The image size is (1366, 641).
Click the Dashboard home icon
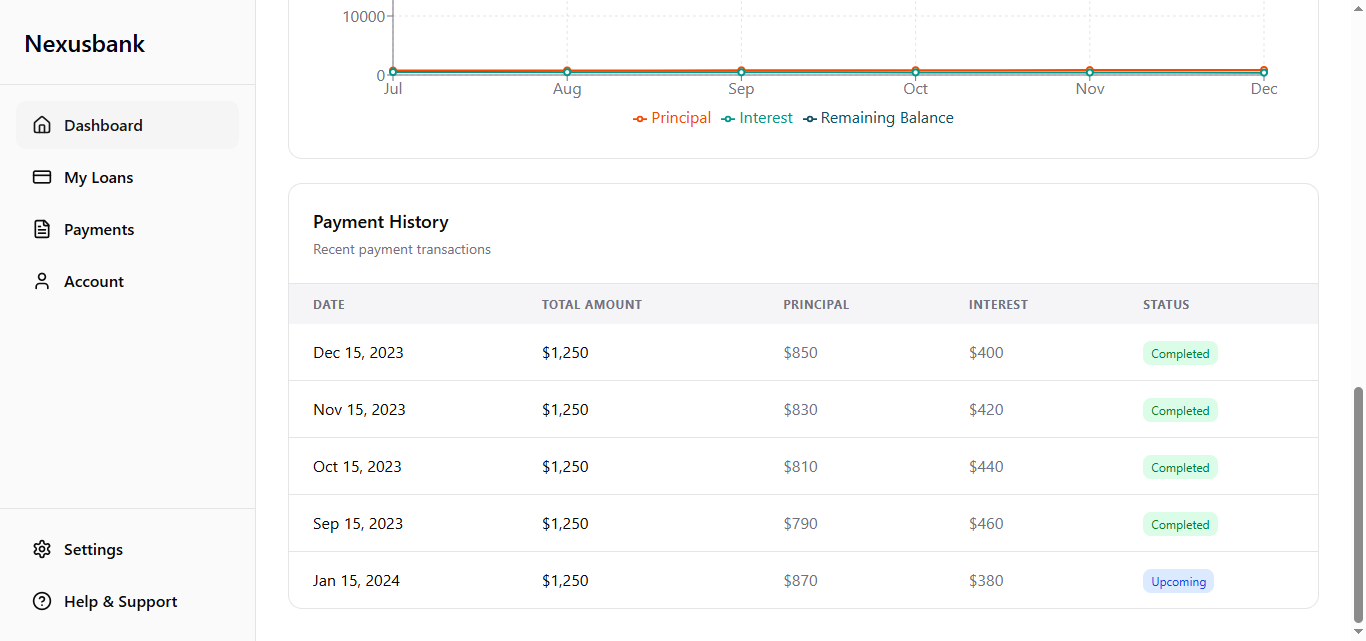tap(42, 125)
